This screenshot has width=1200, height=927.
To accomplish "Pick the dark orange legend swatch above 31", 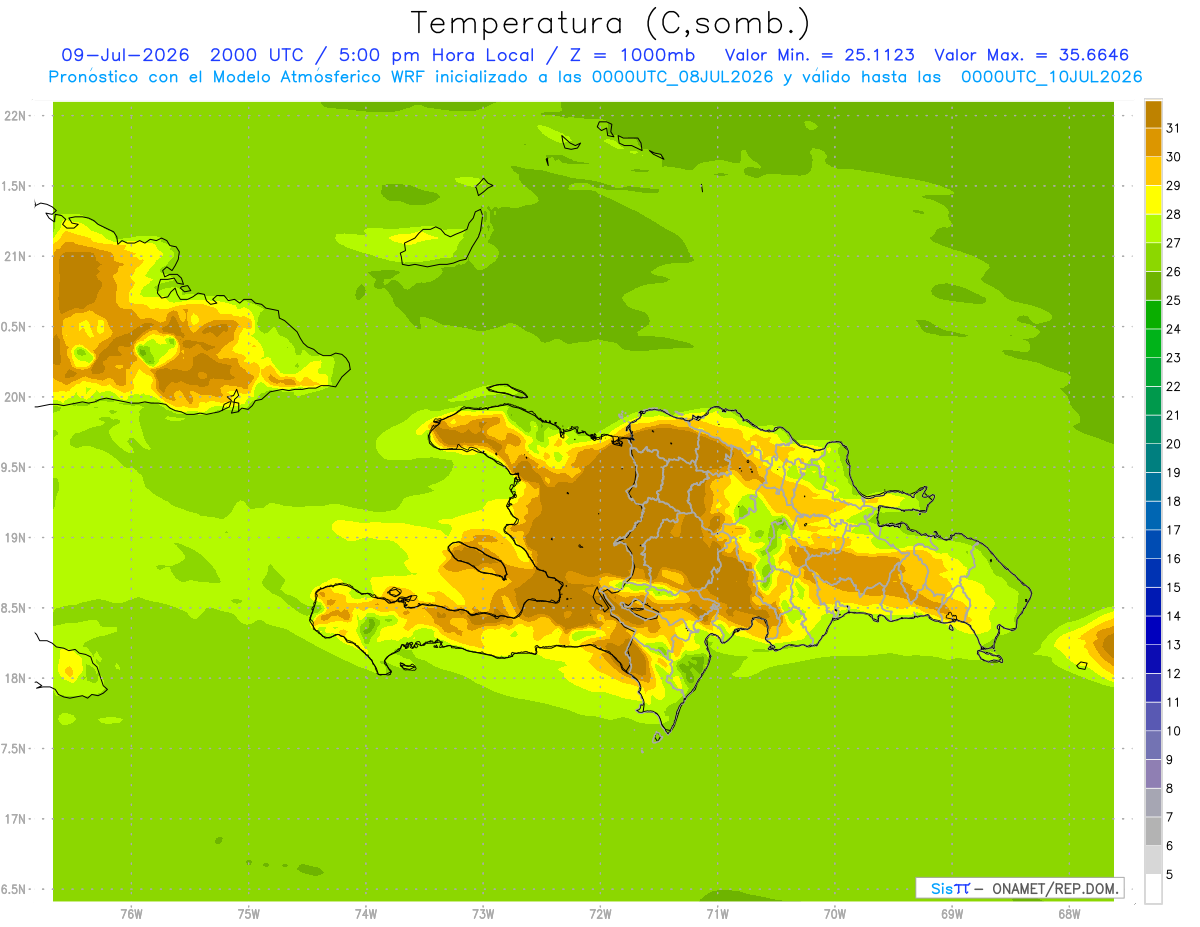I will pos(1153,114).
